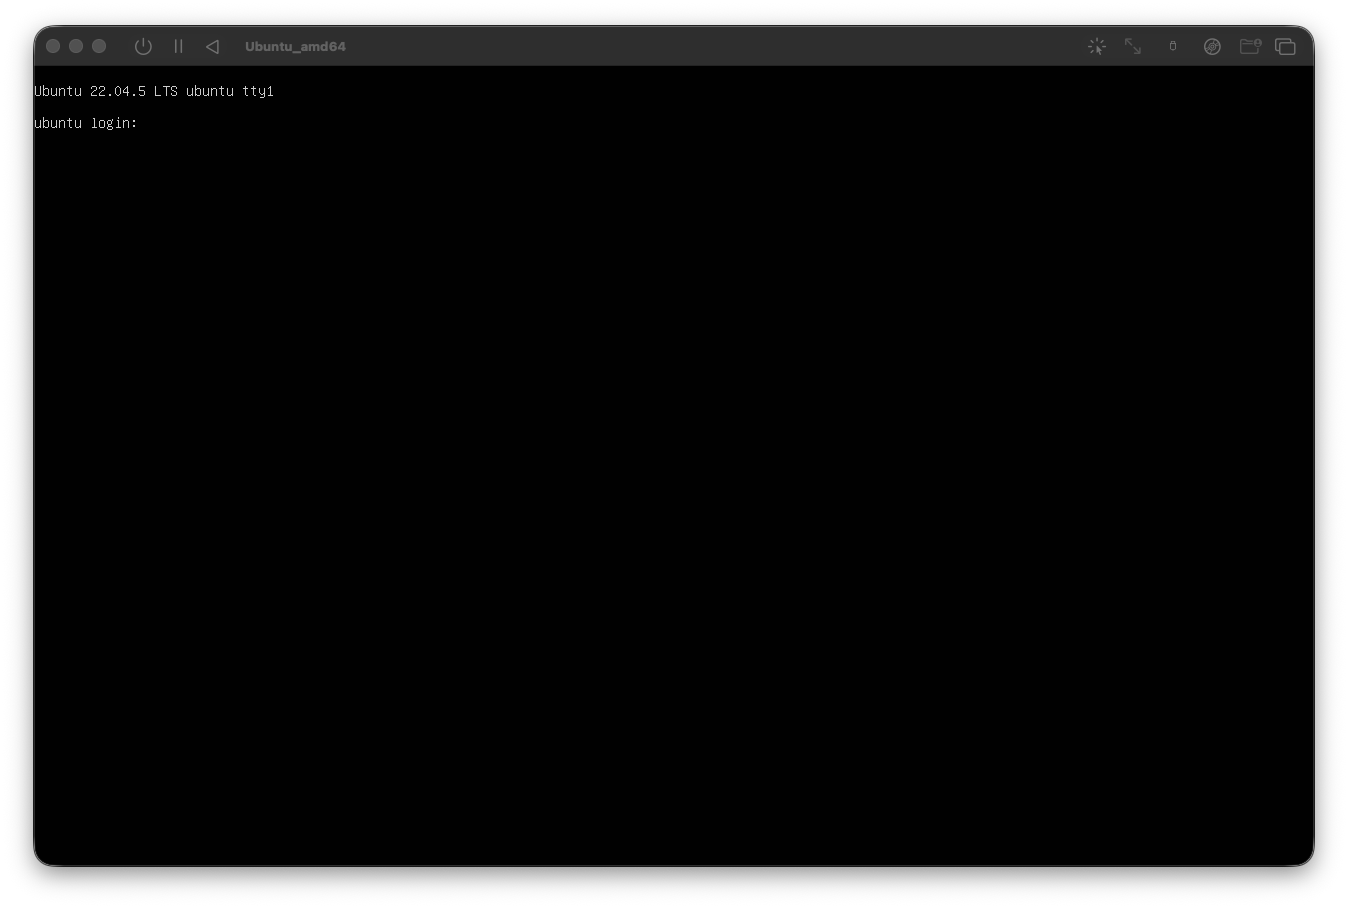Open the shared folder options

click(x=1249, y=46)
